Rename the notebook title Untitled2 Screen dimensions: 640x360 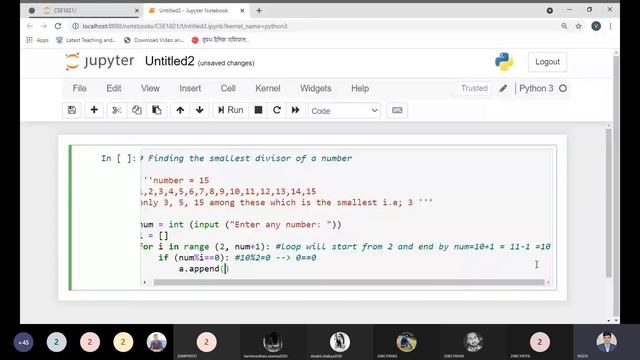169,61
